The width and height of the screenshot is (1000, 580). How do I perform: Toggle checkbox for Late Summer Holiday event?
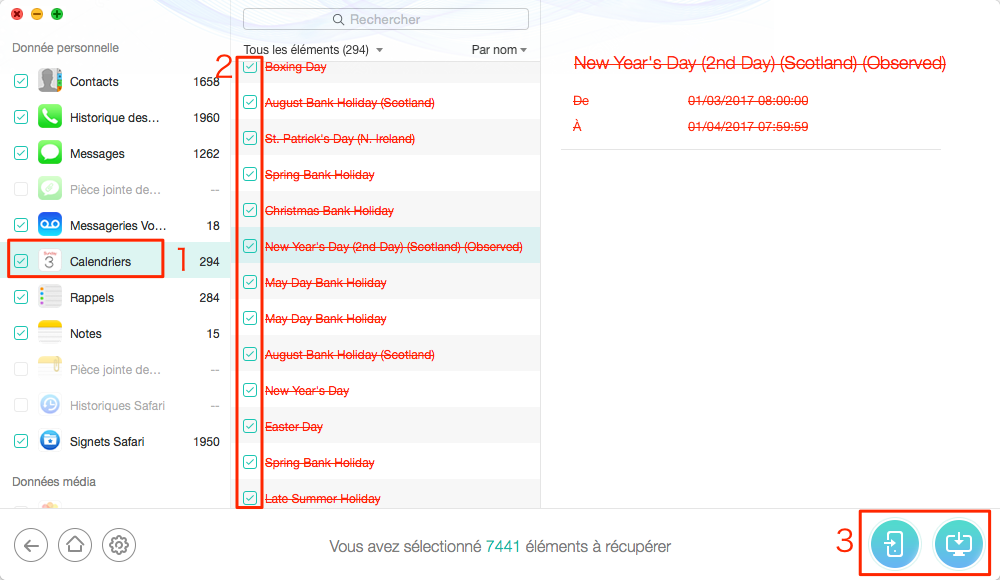[x=250, y=498]
